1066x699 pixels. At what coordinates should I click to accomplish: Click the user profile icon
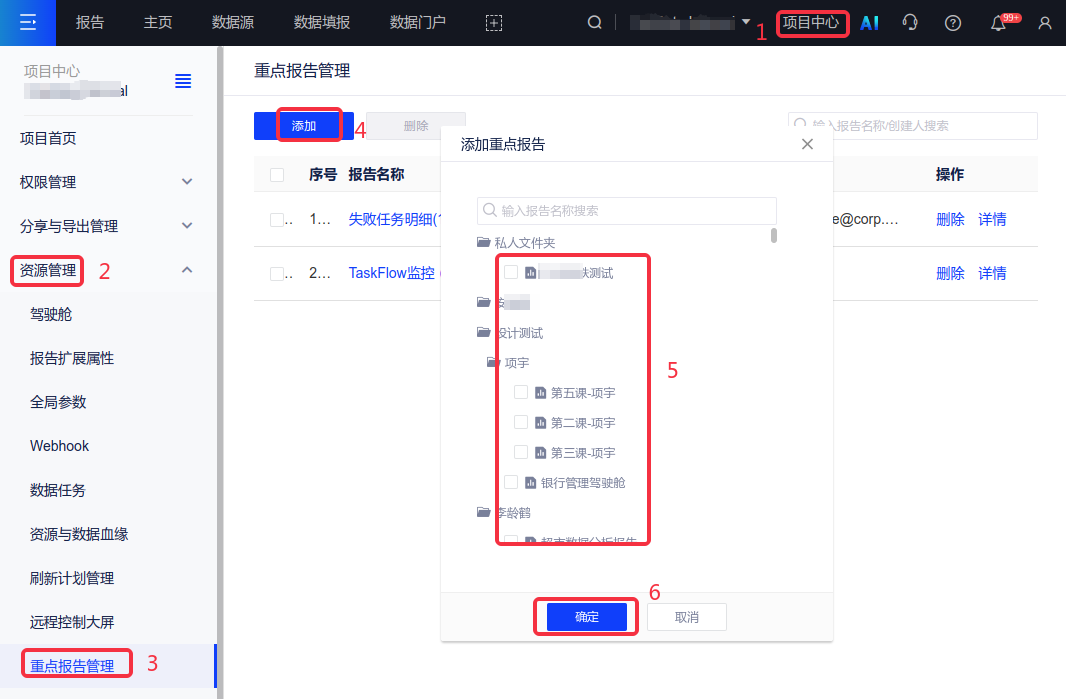[x=1045, y=22]
